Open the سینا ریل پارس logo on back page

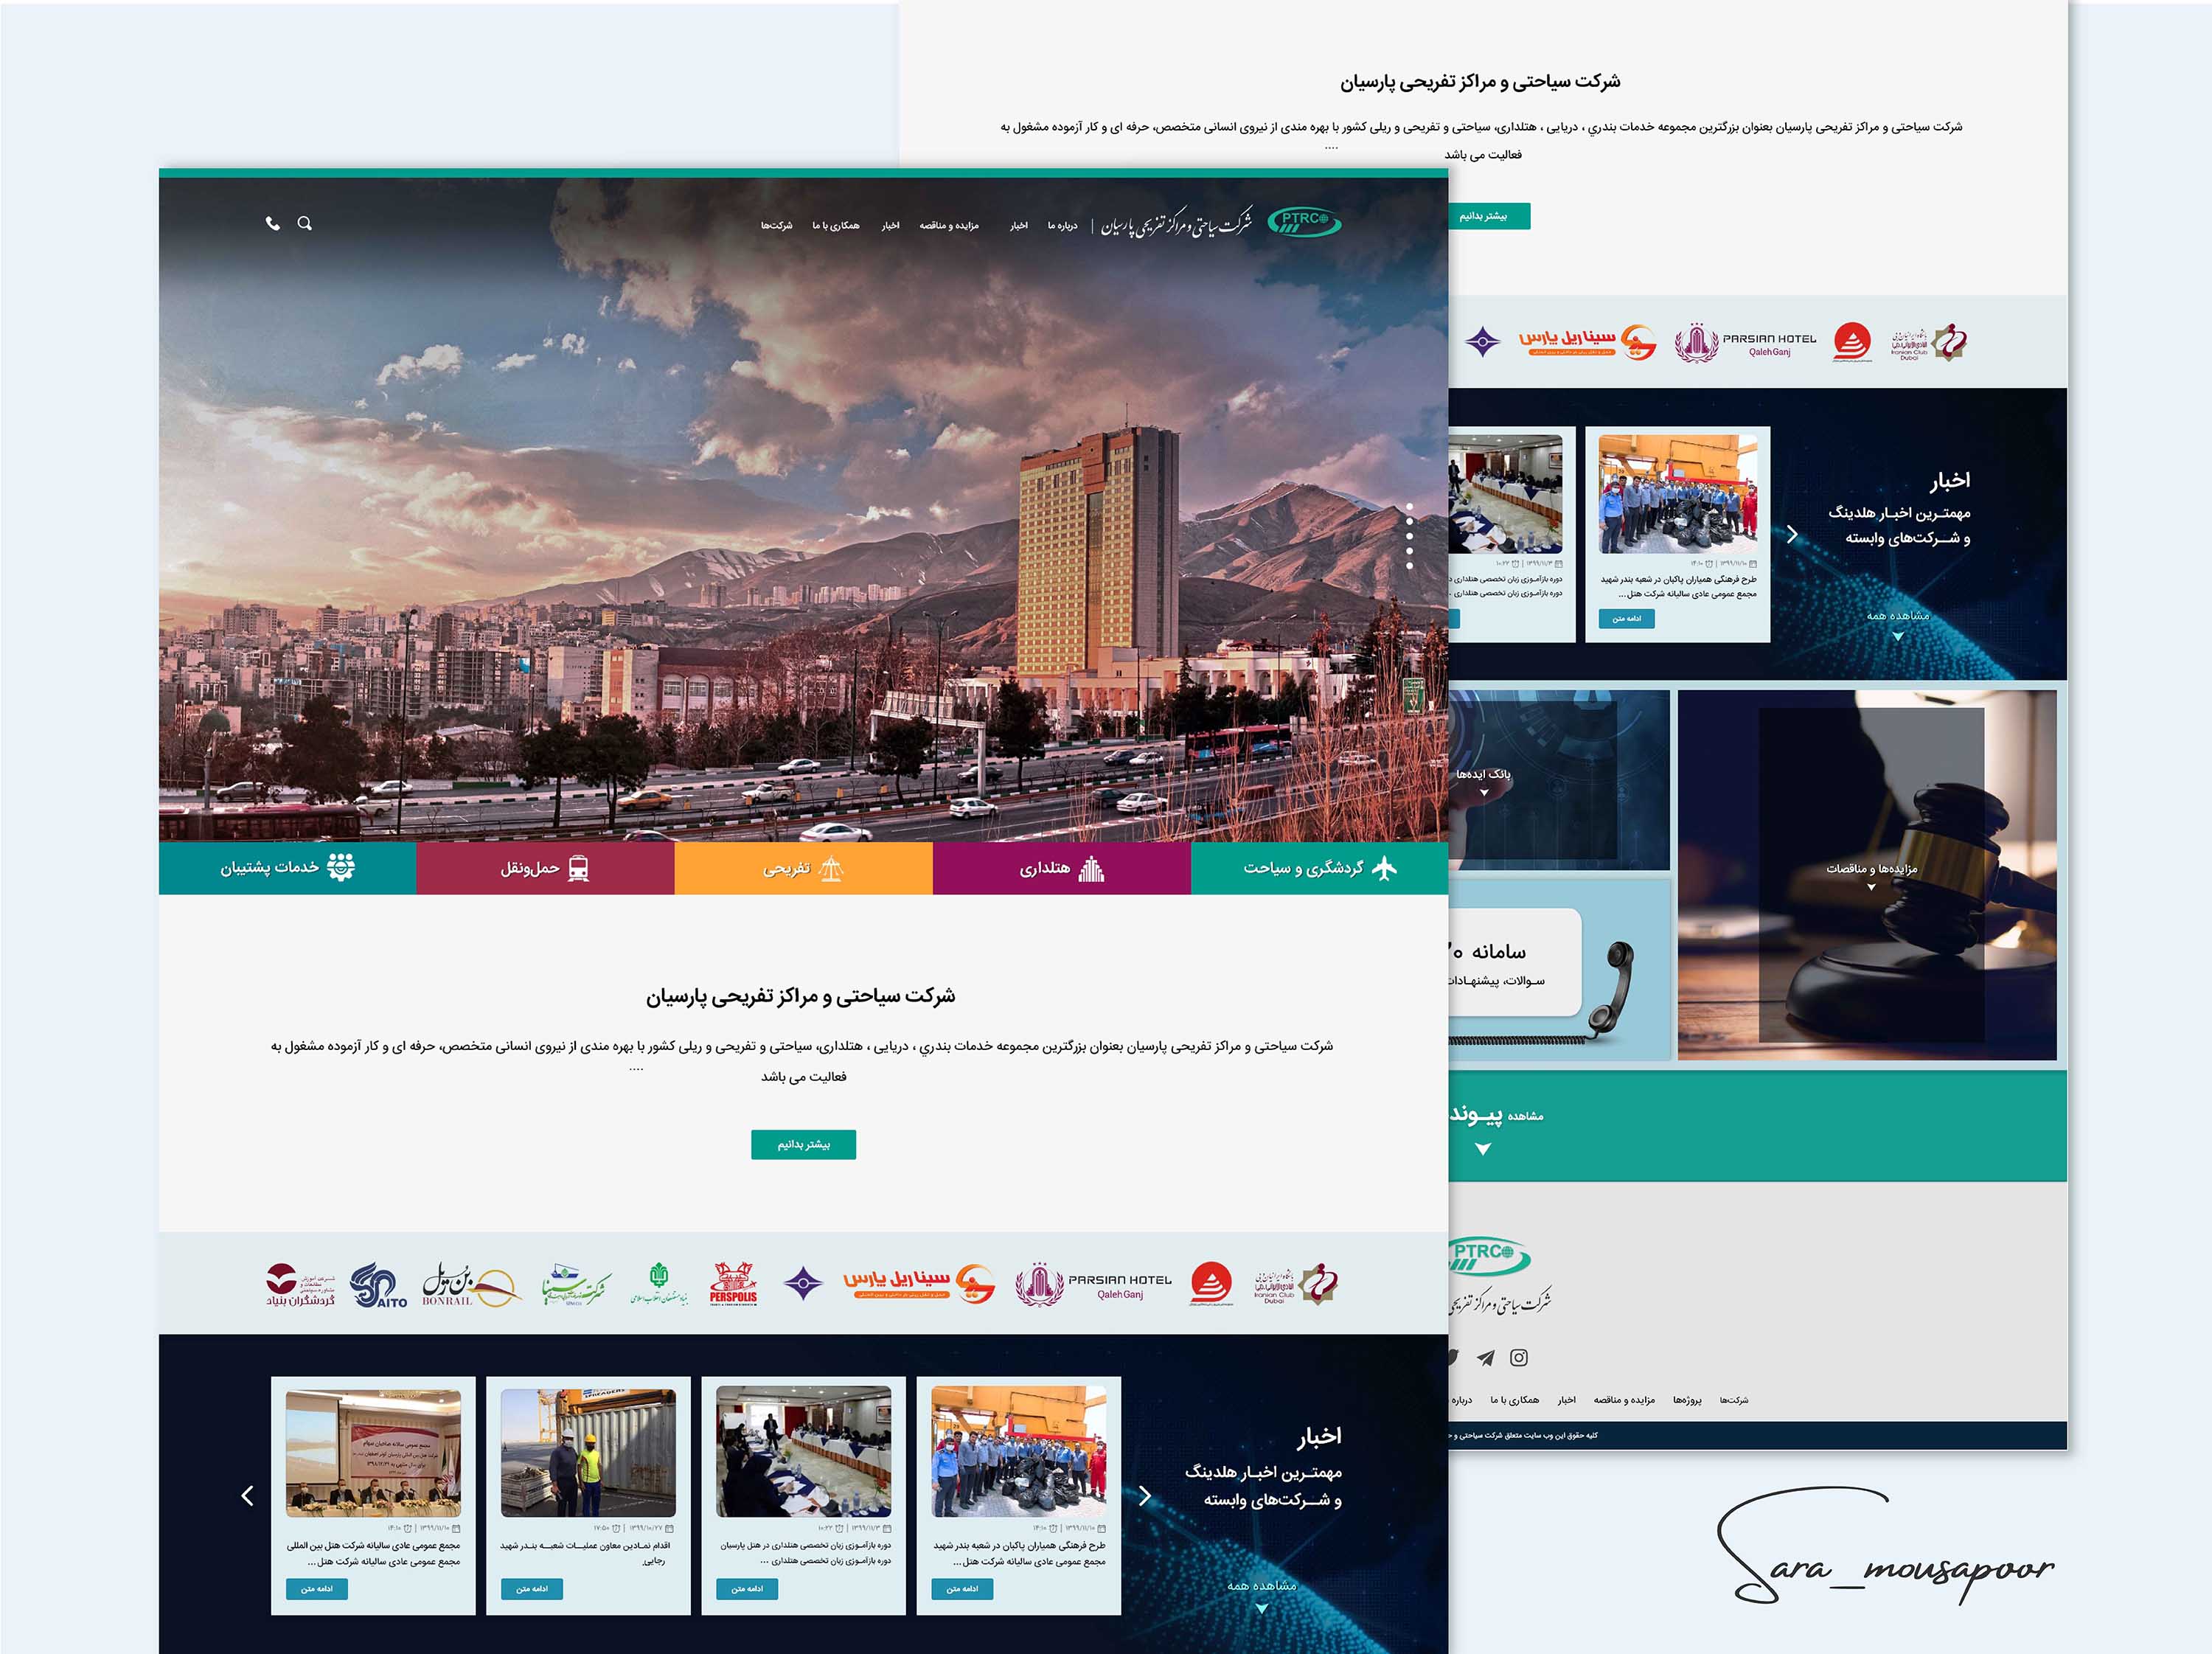click(x=1588, y=342)
